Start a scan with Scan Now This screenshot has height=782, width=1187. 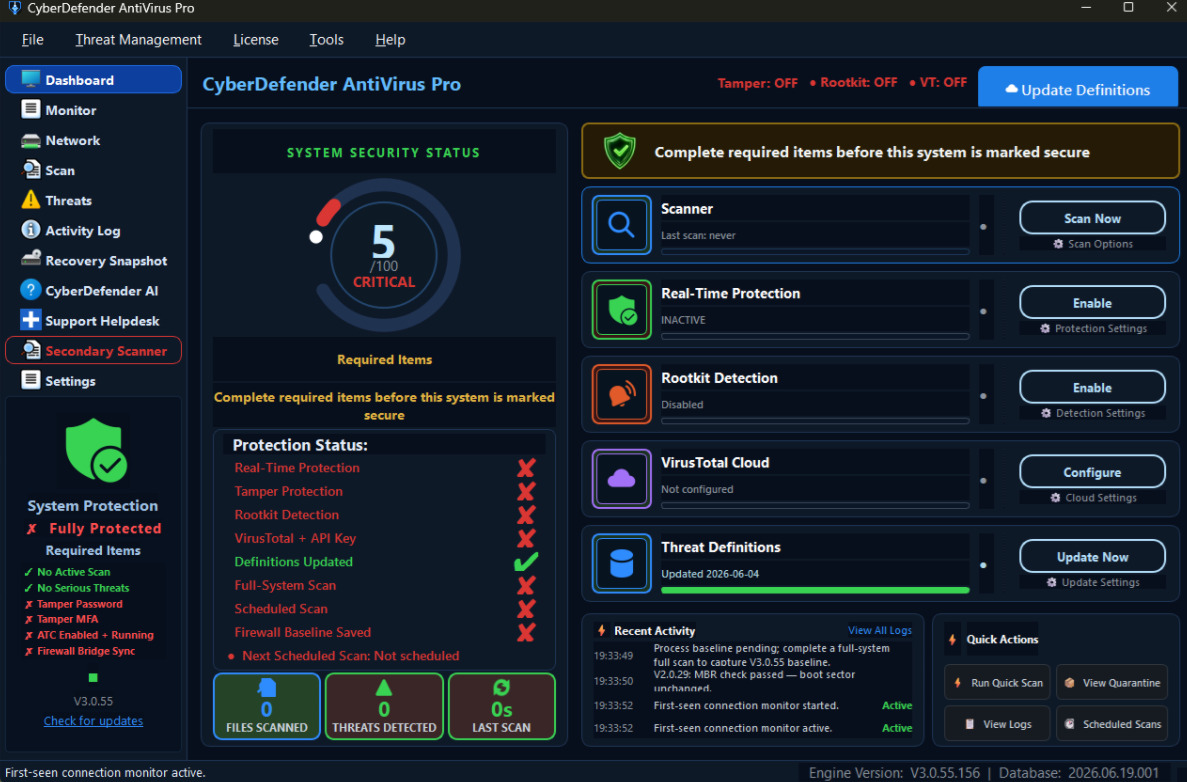[1092, 218]
